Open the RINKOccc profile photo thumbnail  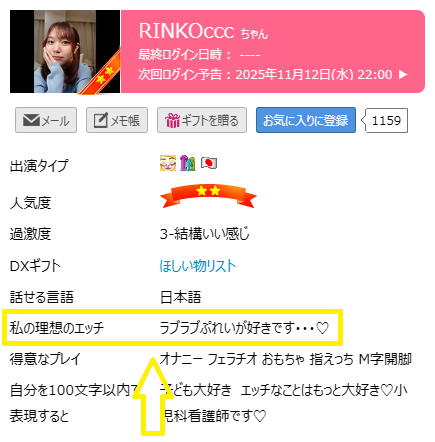click(65, 52)
